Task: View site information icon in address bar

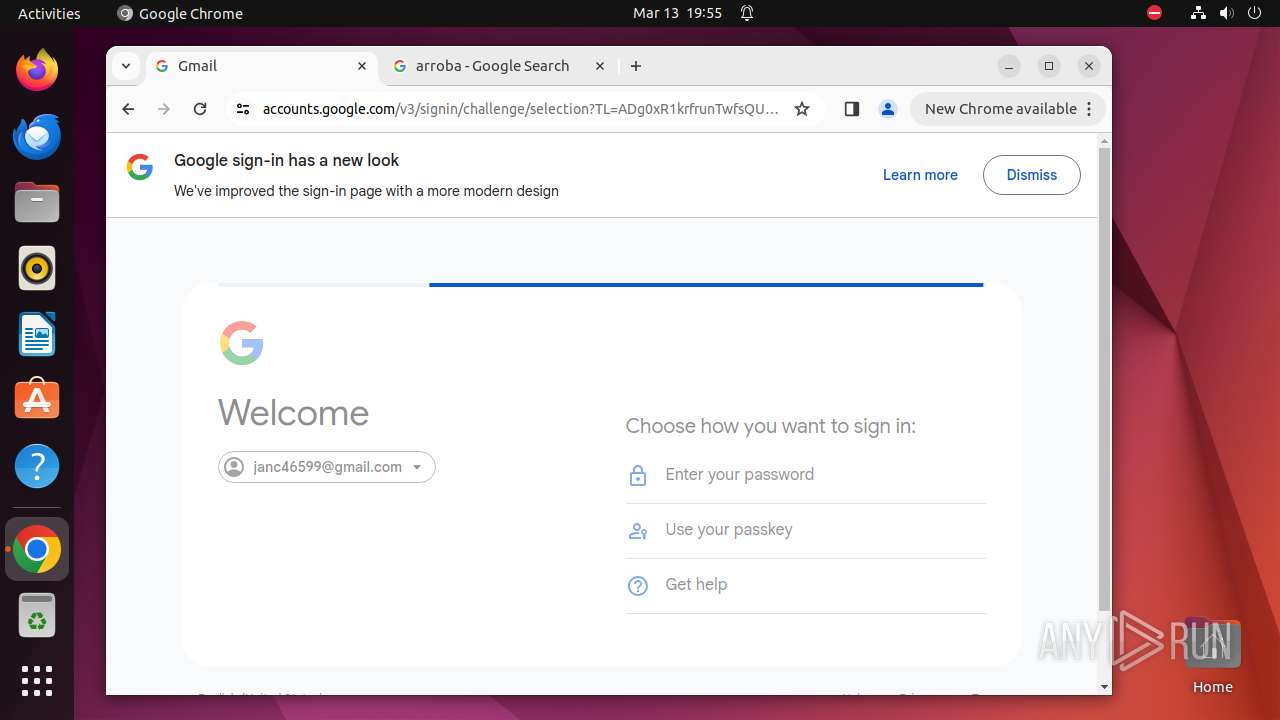Action: point(242,109)
